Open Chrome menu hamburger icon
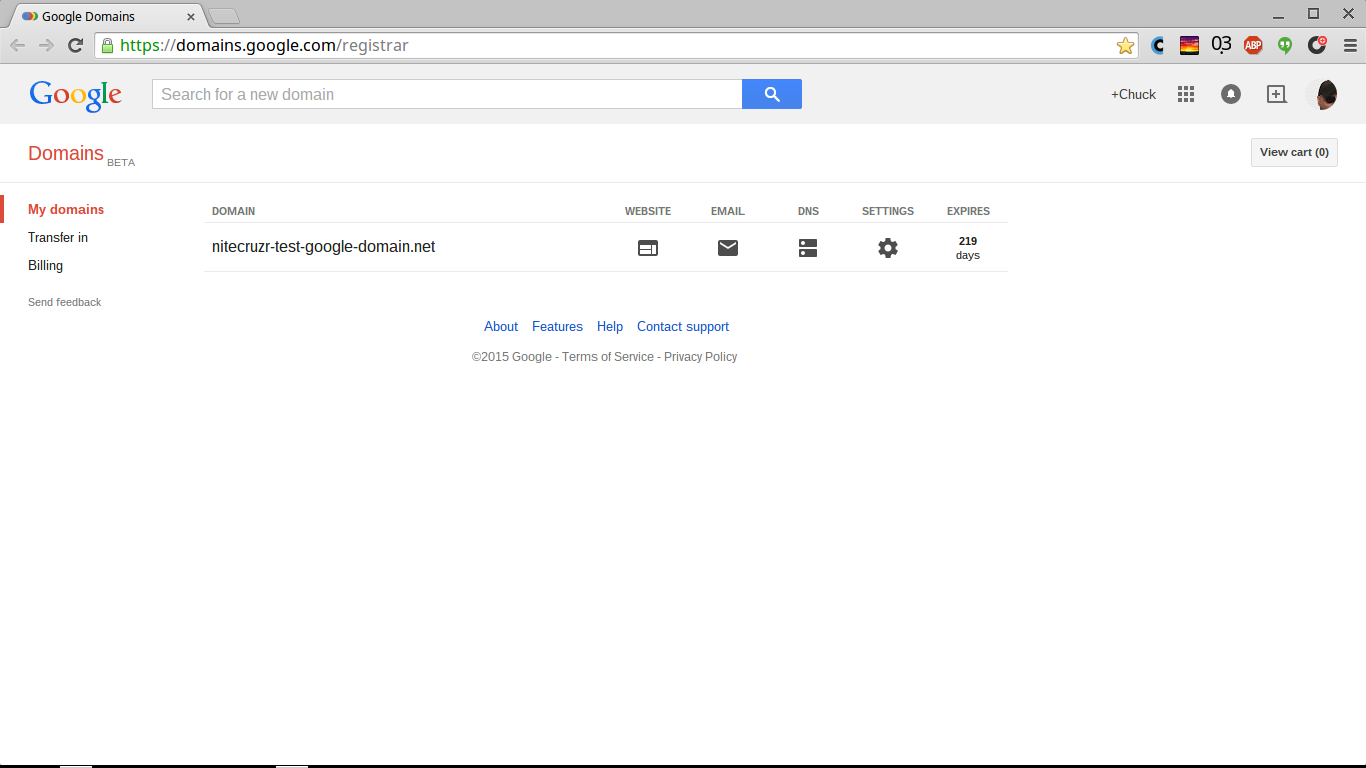Viewport: 1366px width, 768px height. (1349, 45)
